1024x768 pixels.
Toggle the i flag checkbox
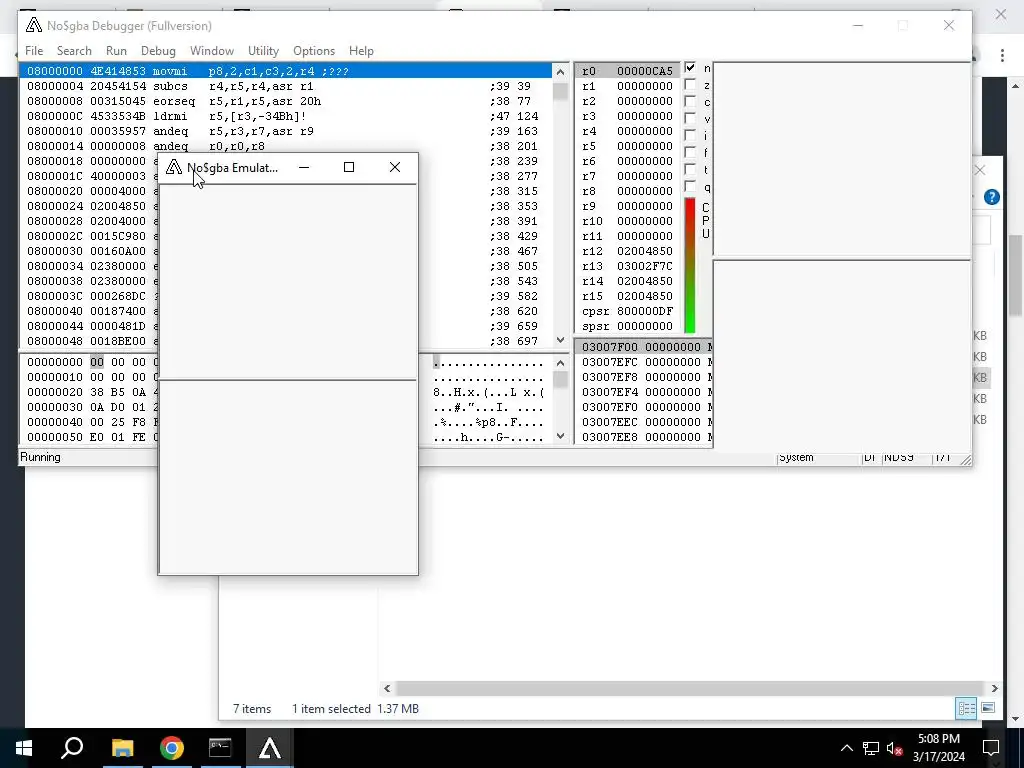pyautogui.click(x=690, y=135)
